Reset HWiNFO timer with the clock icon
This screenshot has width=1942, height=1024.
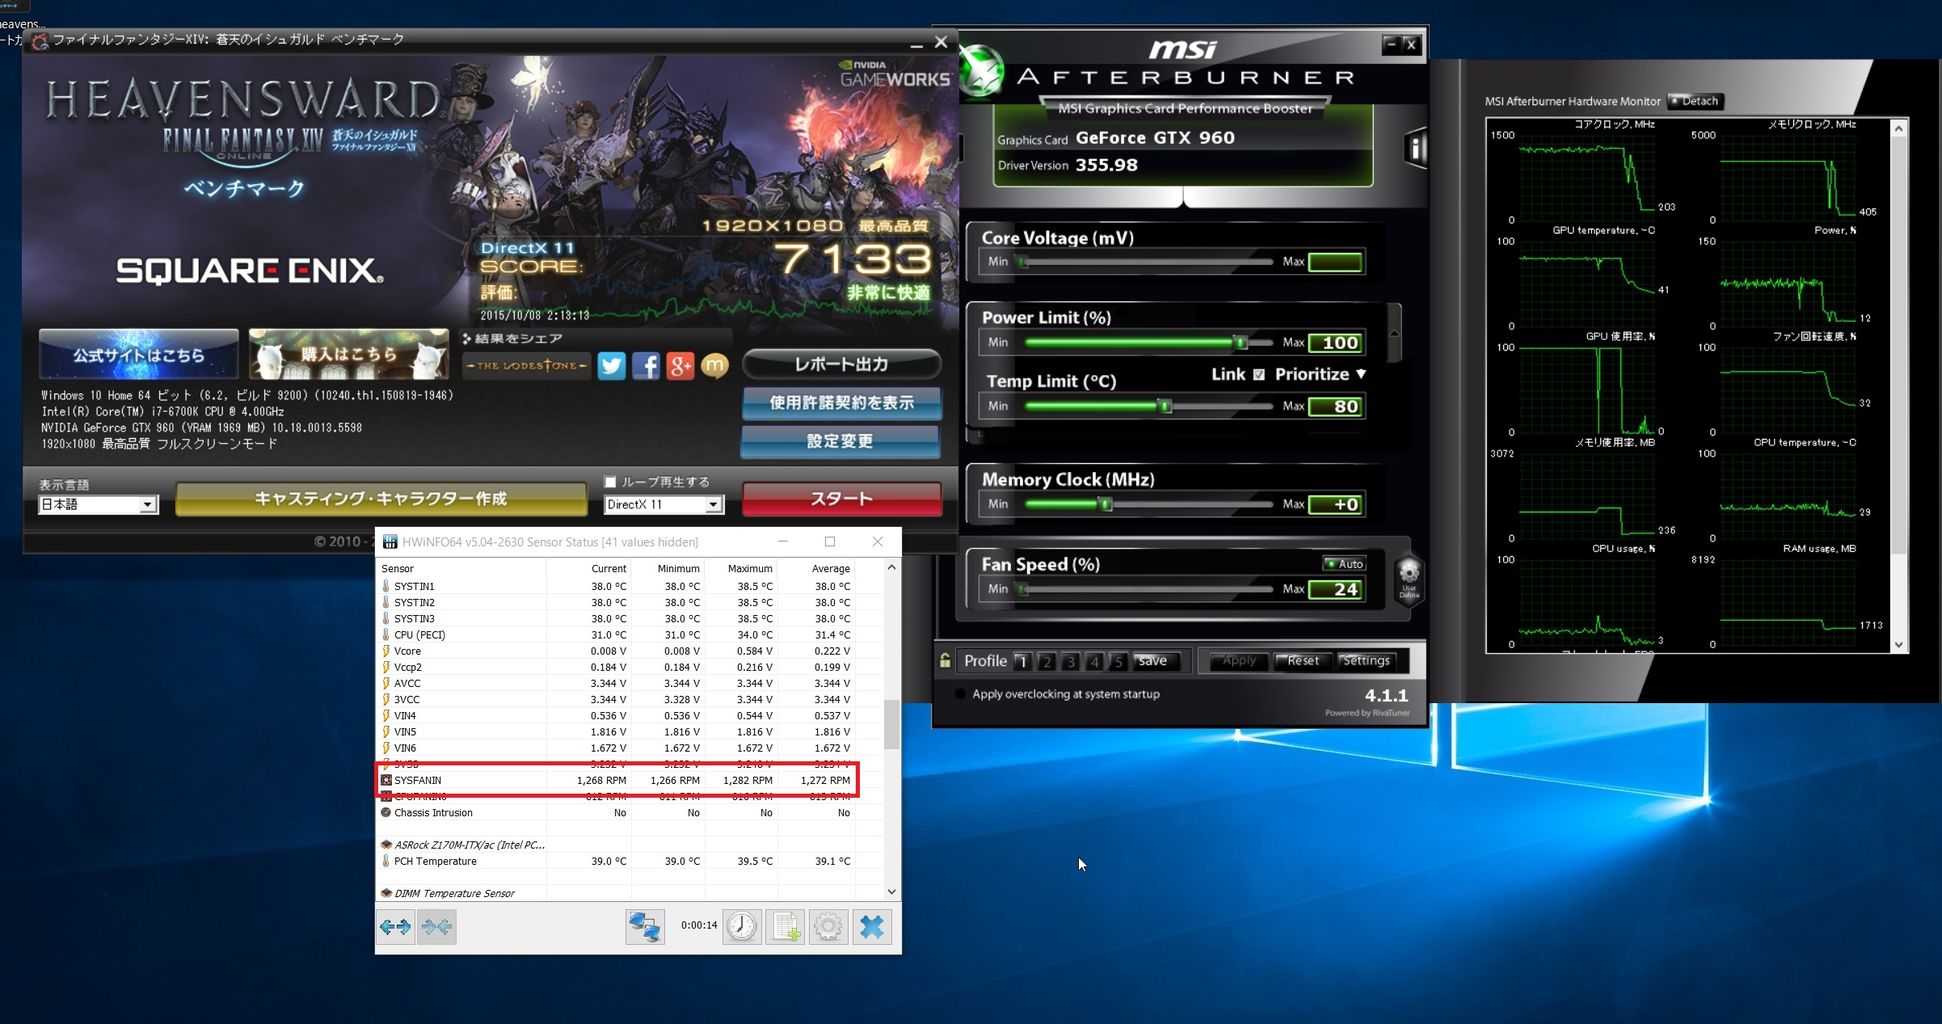pos(742,927)
